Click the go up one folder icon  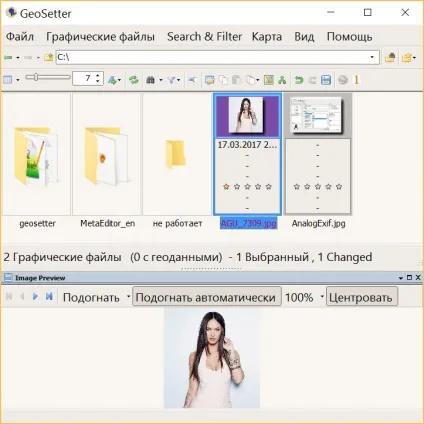(49, 58)
